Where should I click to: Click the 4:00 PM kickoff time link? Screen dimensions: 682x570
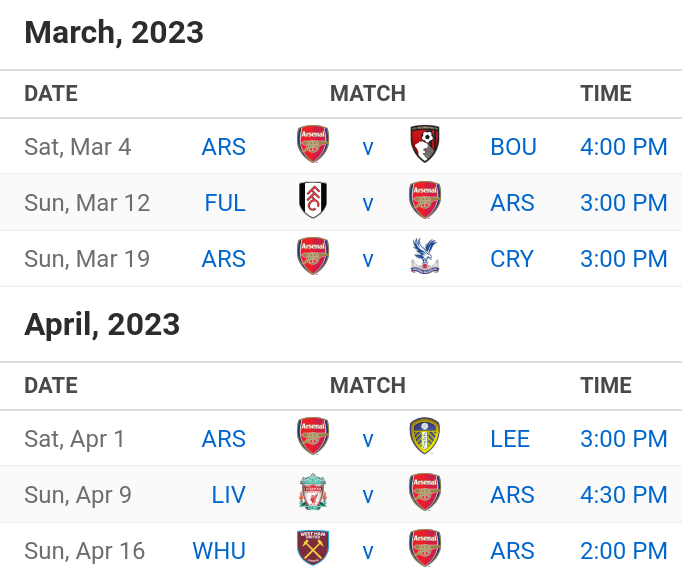pos(624,147)
